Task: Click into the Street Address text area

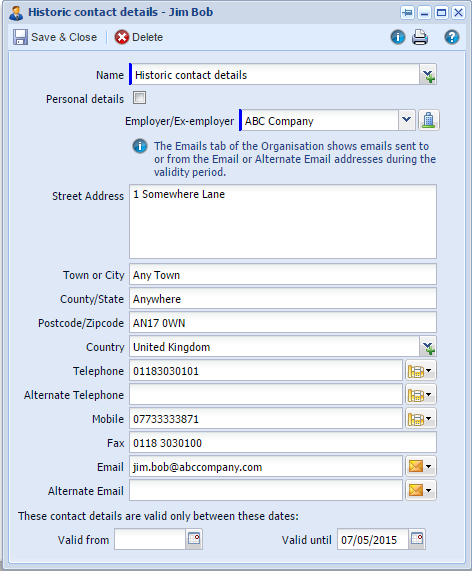Action: [x=283, y=221]
